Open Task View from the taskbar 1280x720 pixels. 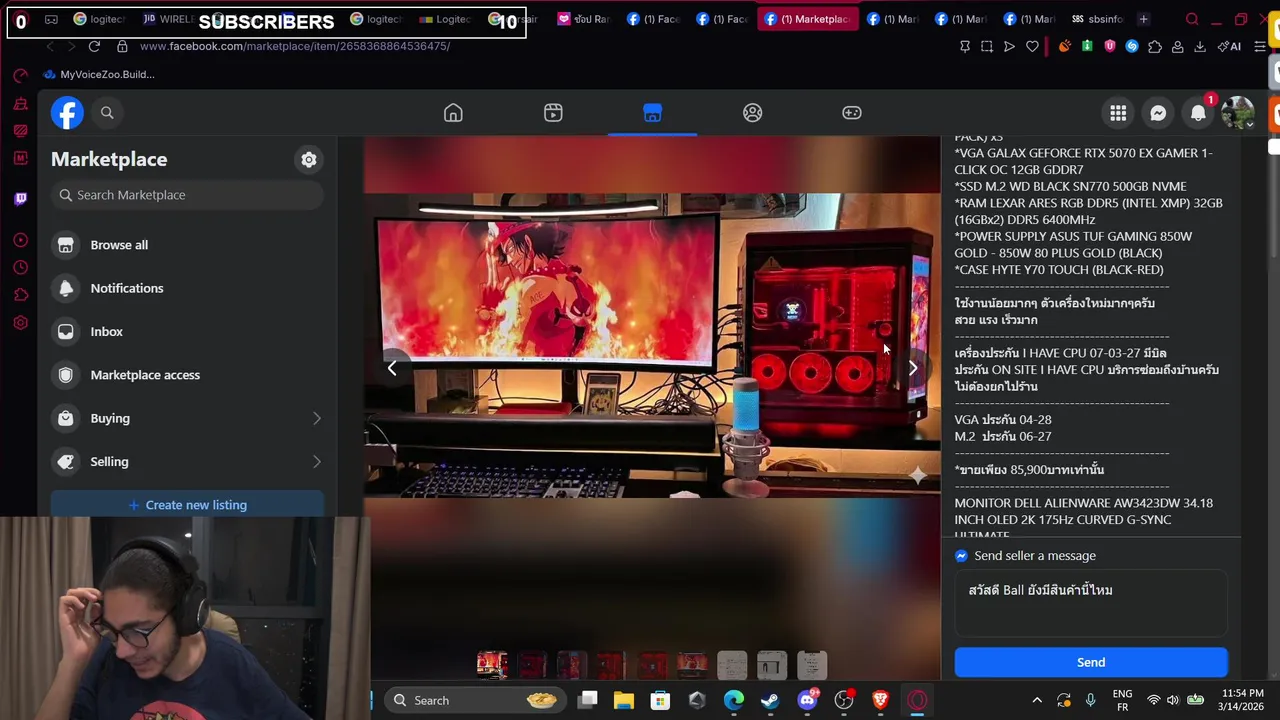pyautogui.click(x=588, y=700)
